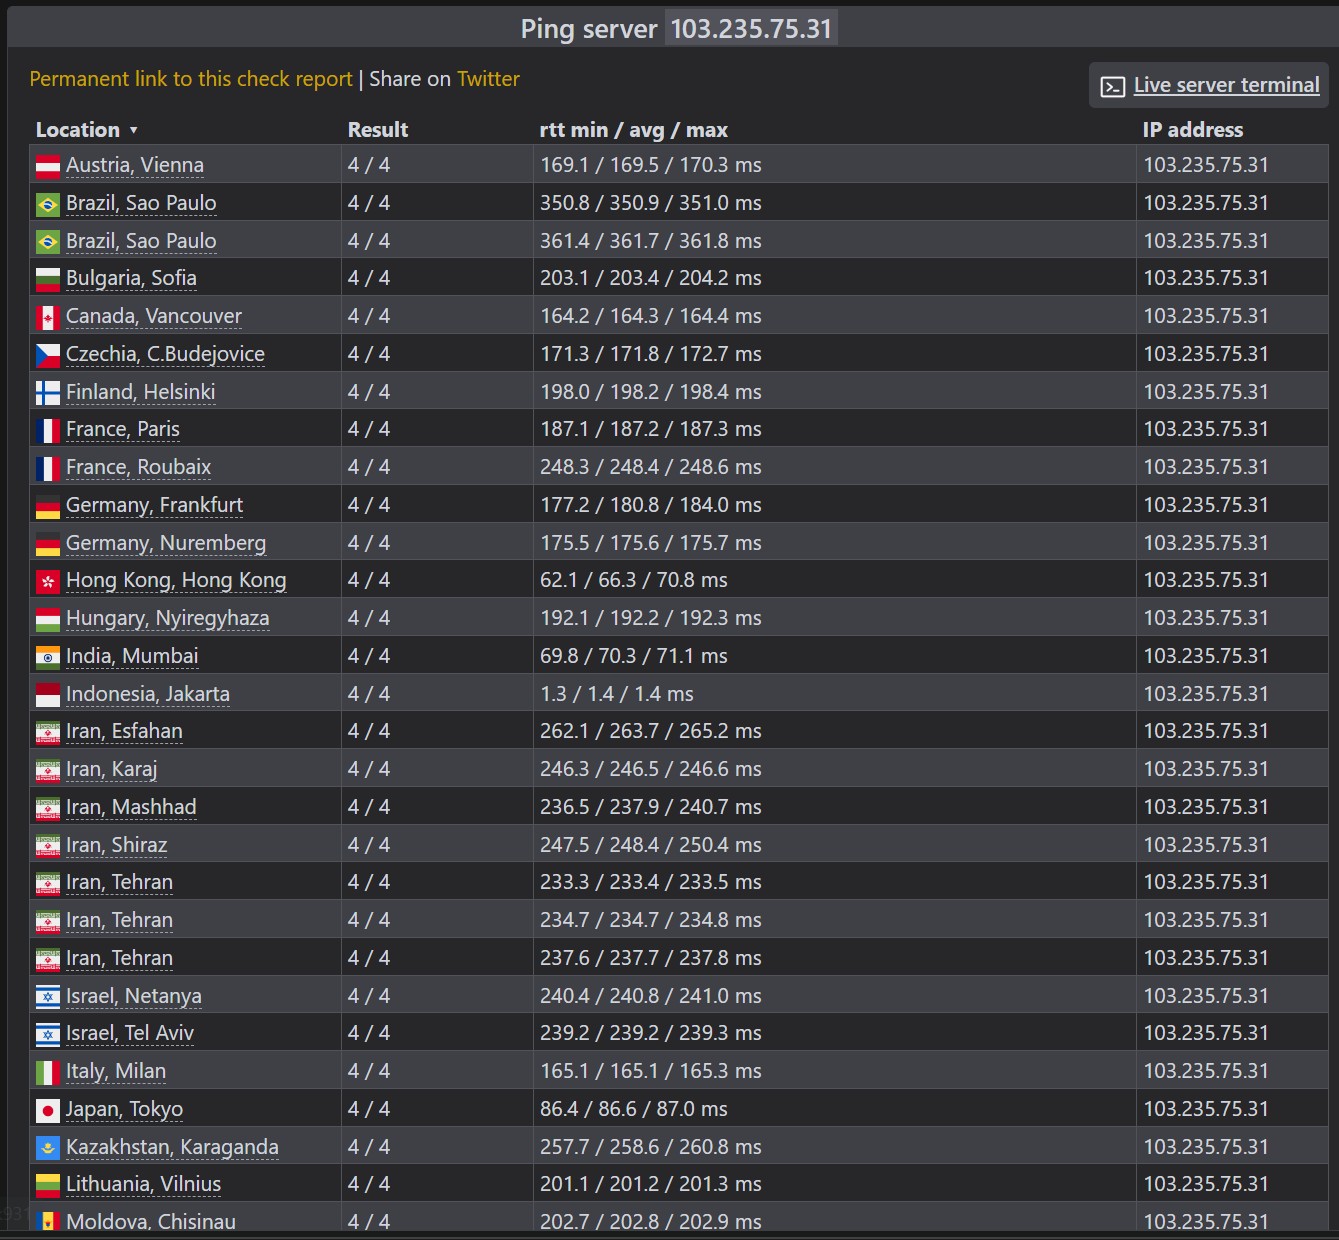Open the Hong Kong, Hong Kong location link
The height and width of the screenshot is (1240, 1339).
click(176, 580)
